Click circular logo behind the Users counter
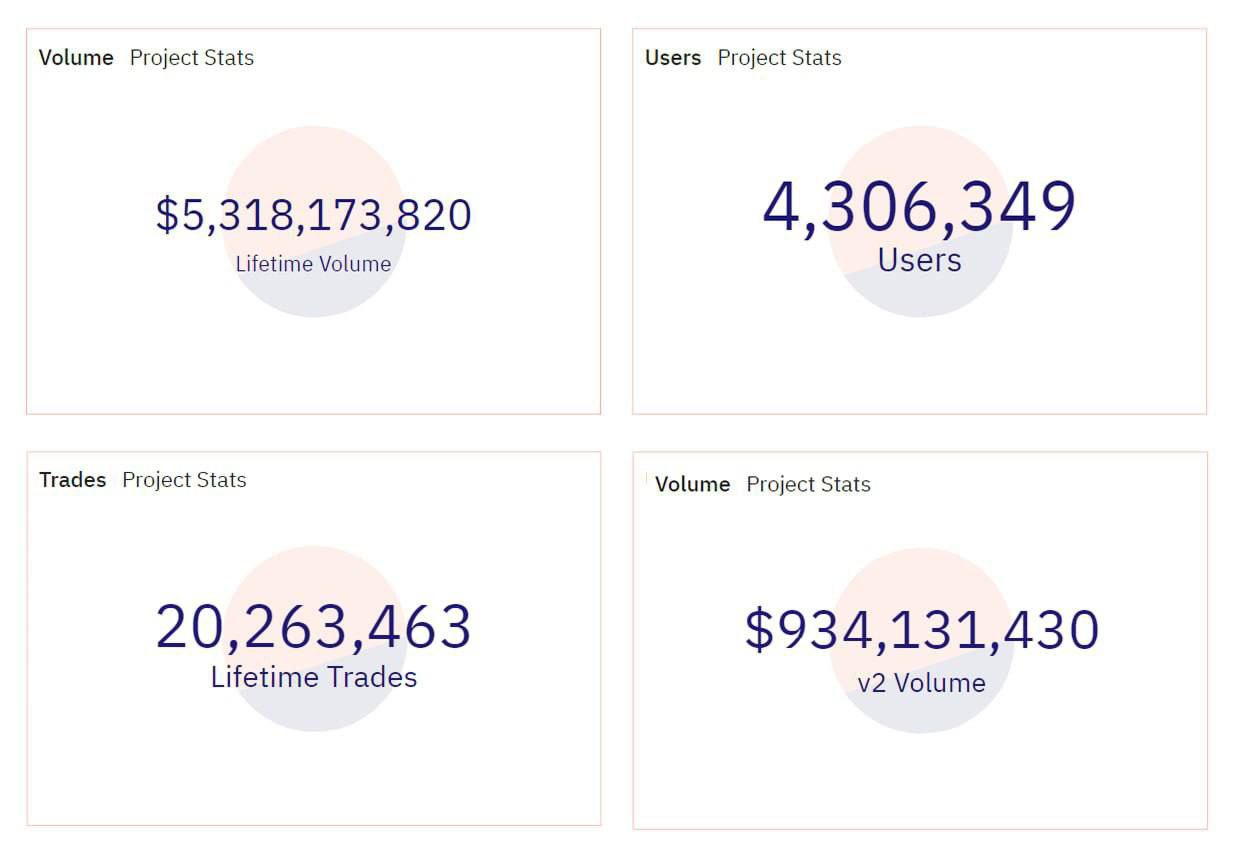Screen dimensions: 1237x856 click(x=919, y=150)
